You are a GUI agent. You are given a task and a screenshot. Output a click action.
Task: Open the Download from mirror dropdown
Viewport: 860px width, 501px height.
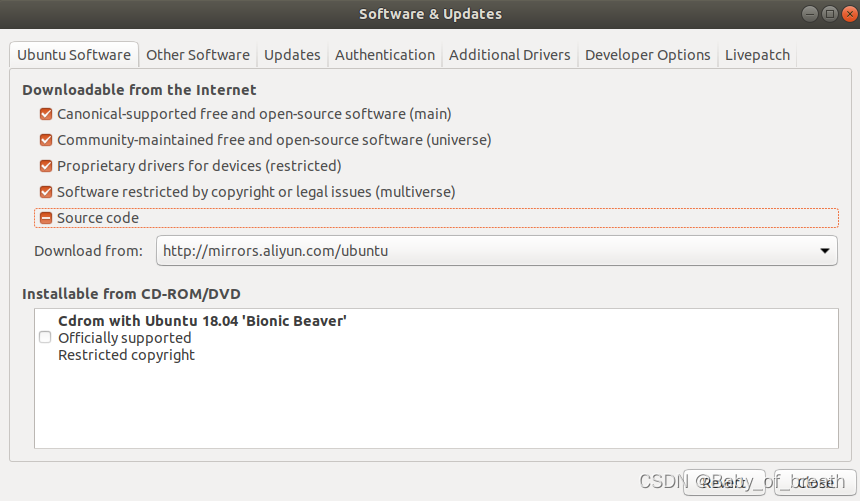[496, 251]
